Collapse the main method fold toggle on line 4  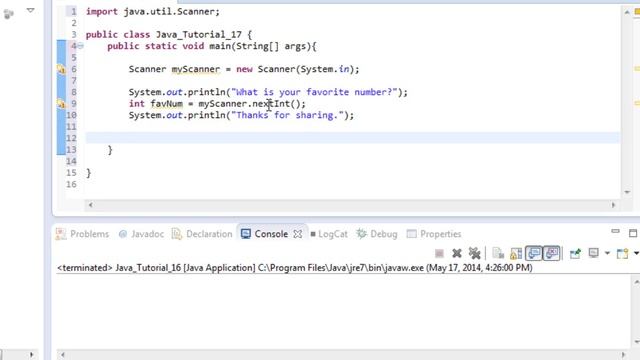[81, 46]
